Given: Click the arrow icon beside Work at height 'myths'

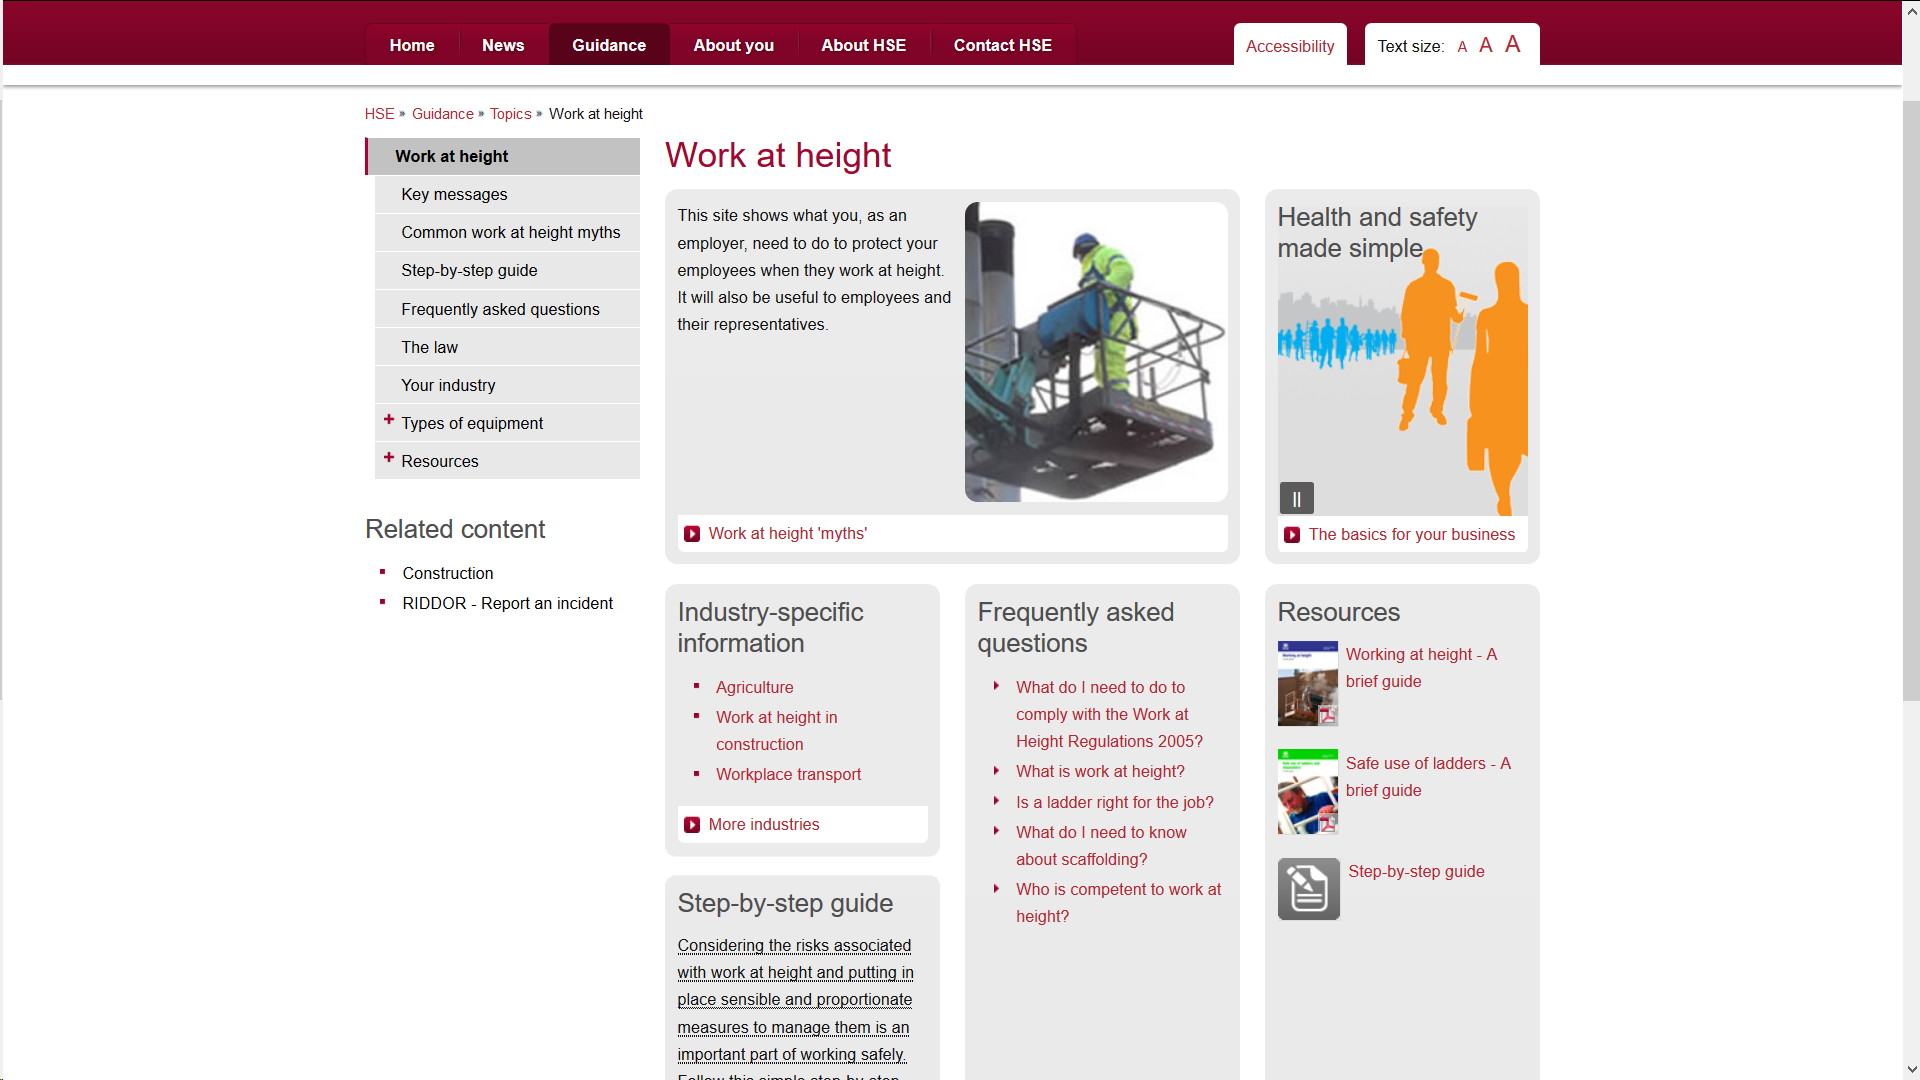Looking at the screenshot, I should tap(692, 534).
